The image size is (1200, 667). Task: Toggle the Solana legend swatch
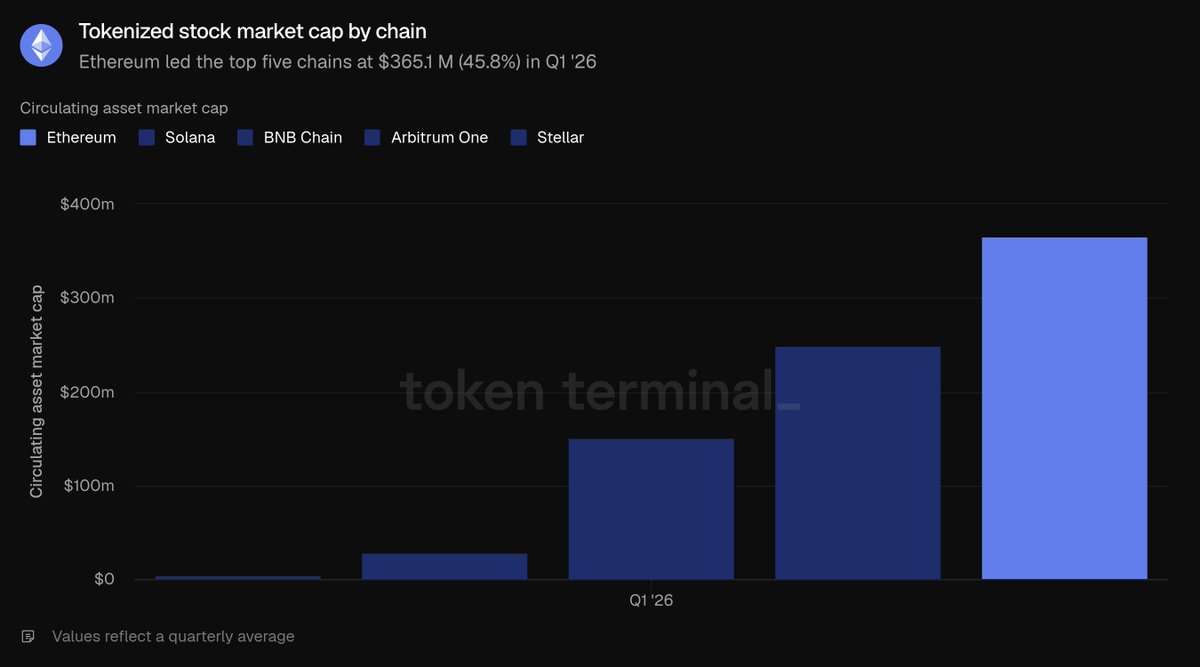coord(146,138)
